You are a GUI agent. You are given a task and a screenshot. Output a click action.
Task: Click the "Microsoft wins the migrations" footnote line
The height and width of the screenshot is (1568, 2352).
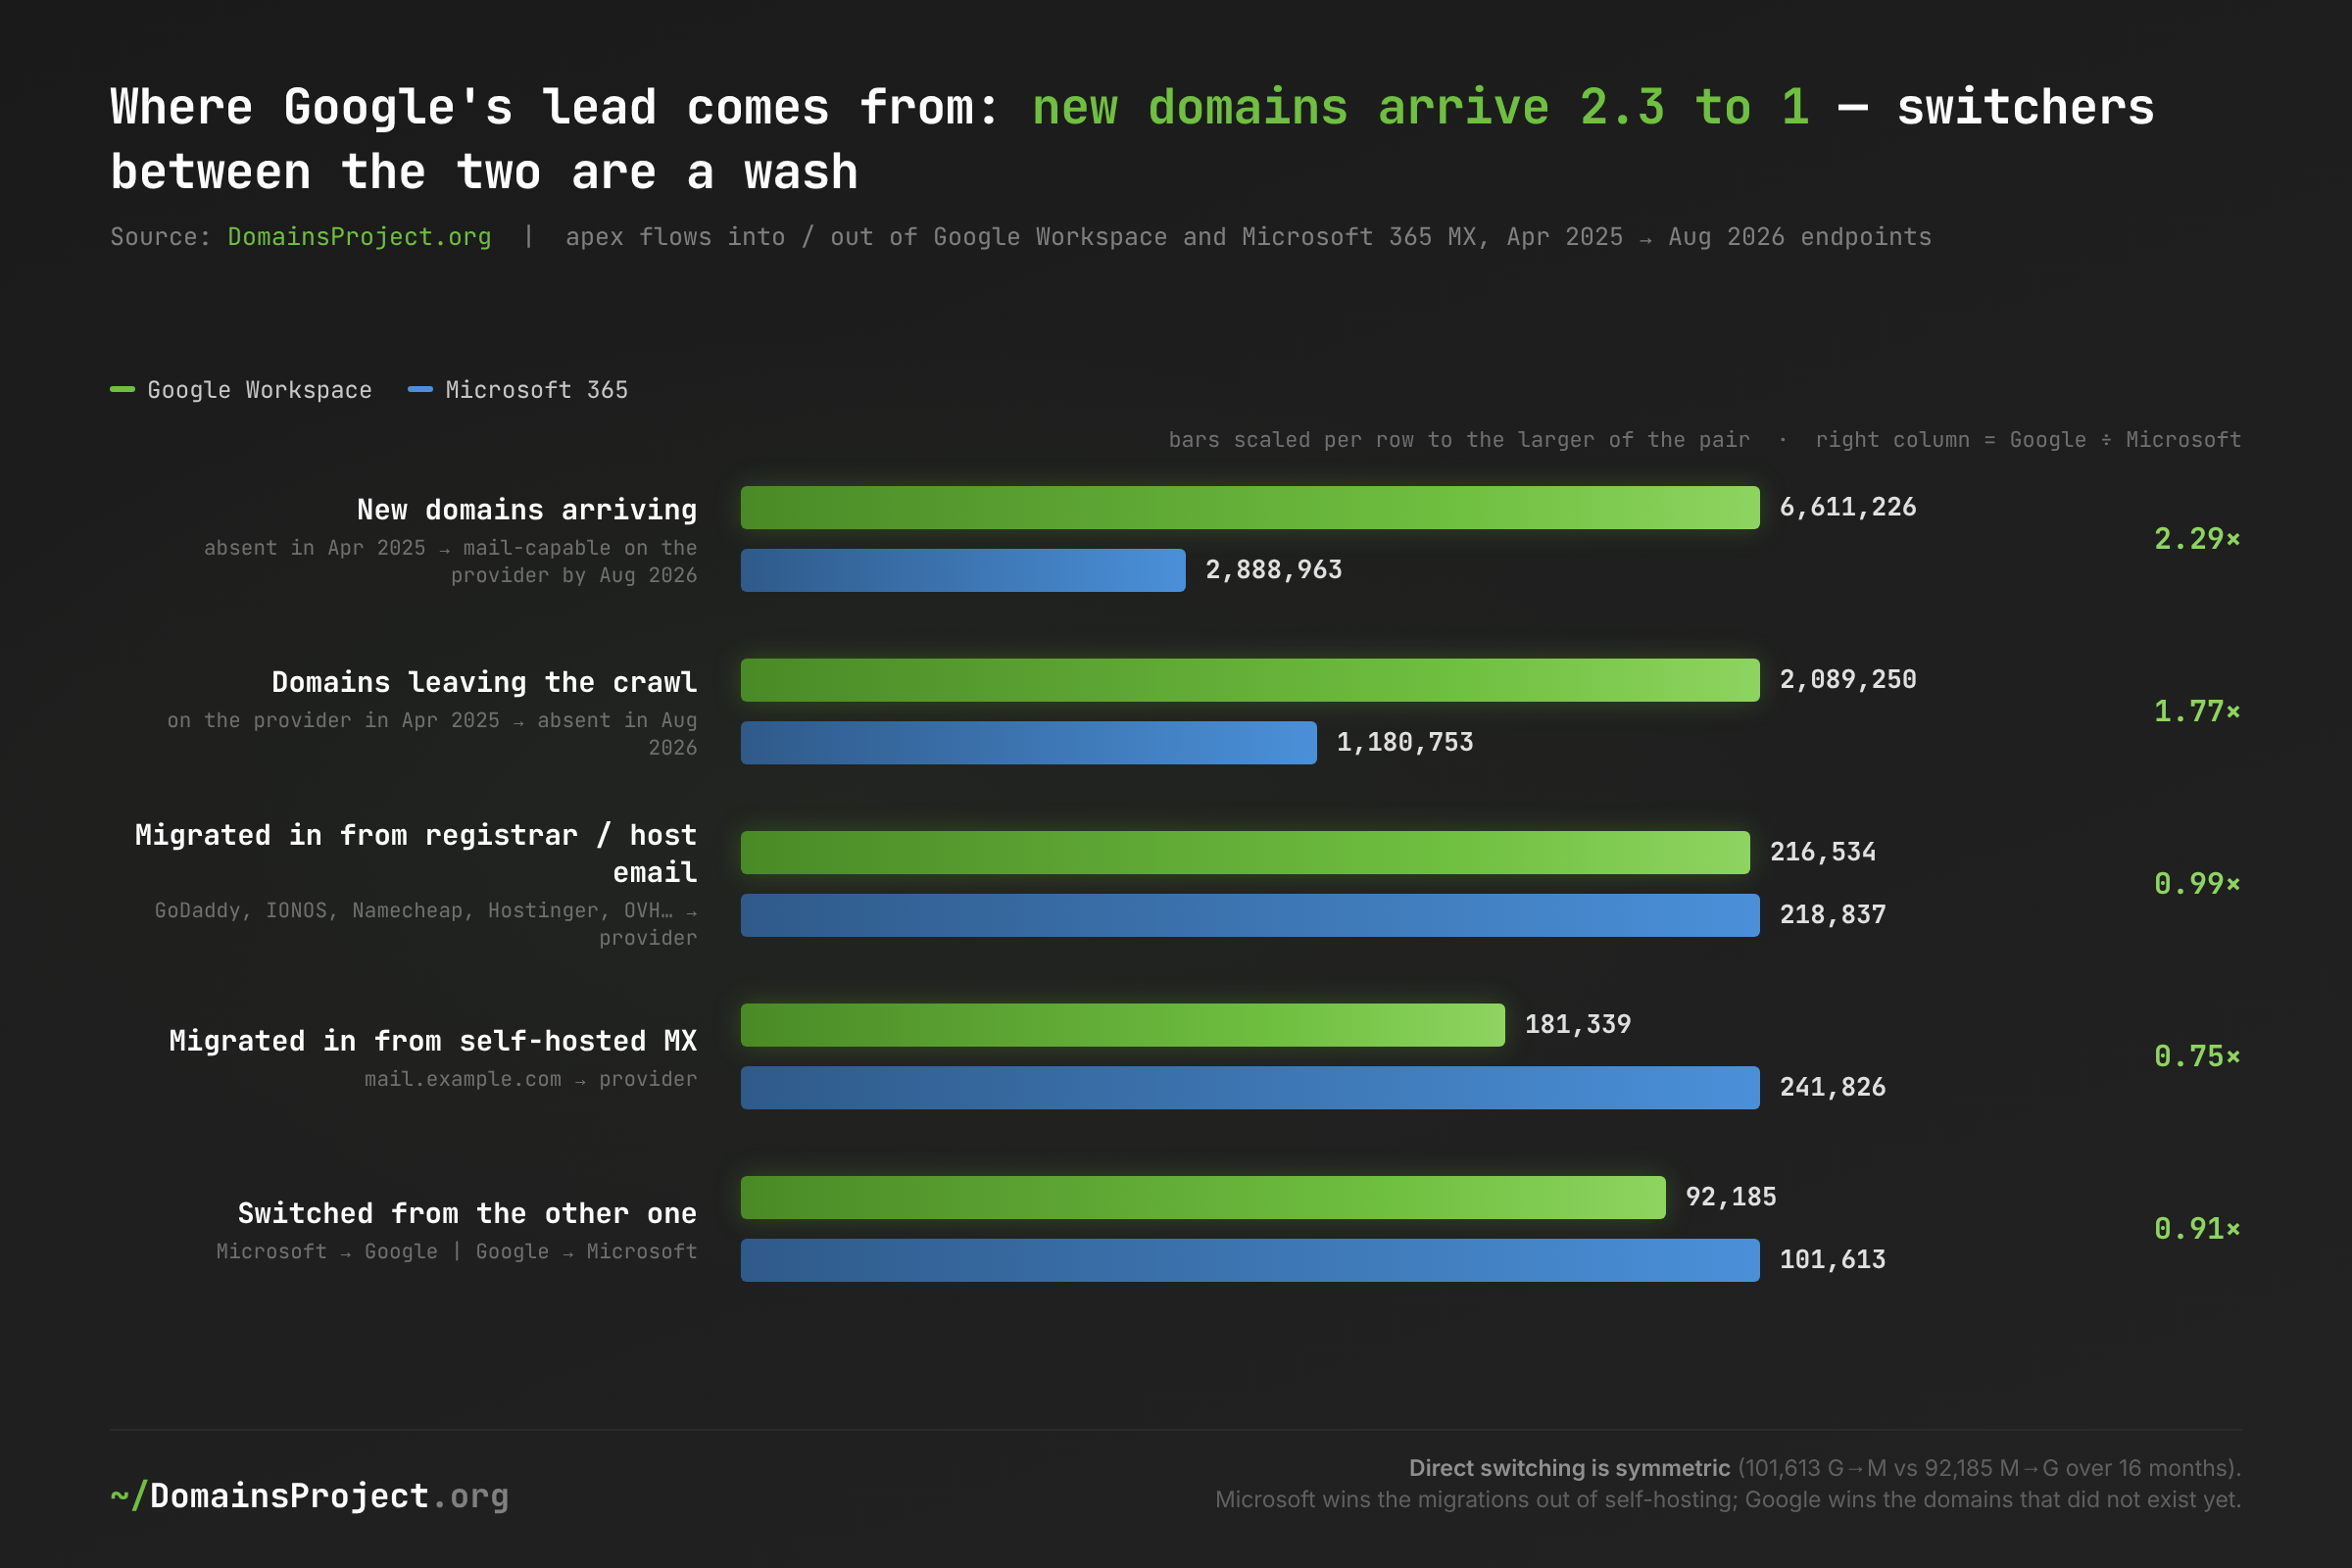click(1728, 1500)
